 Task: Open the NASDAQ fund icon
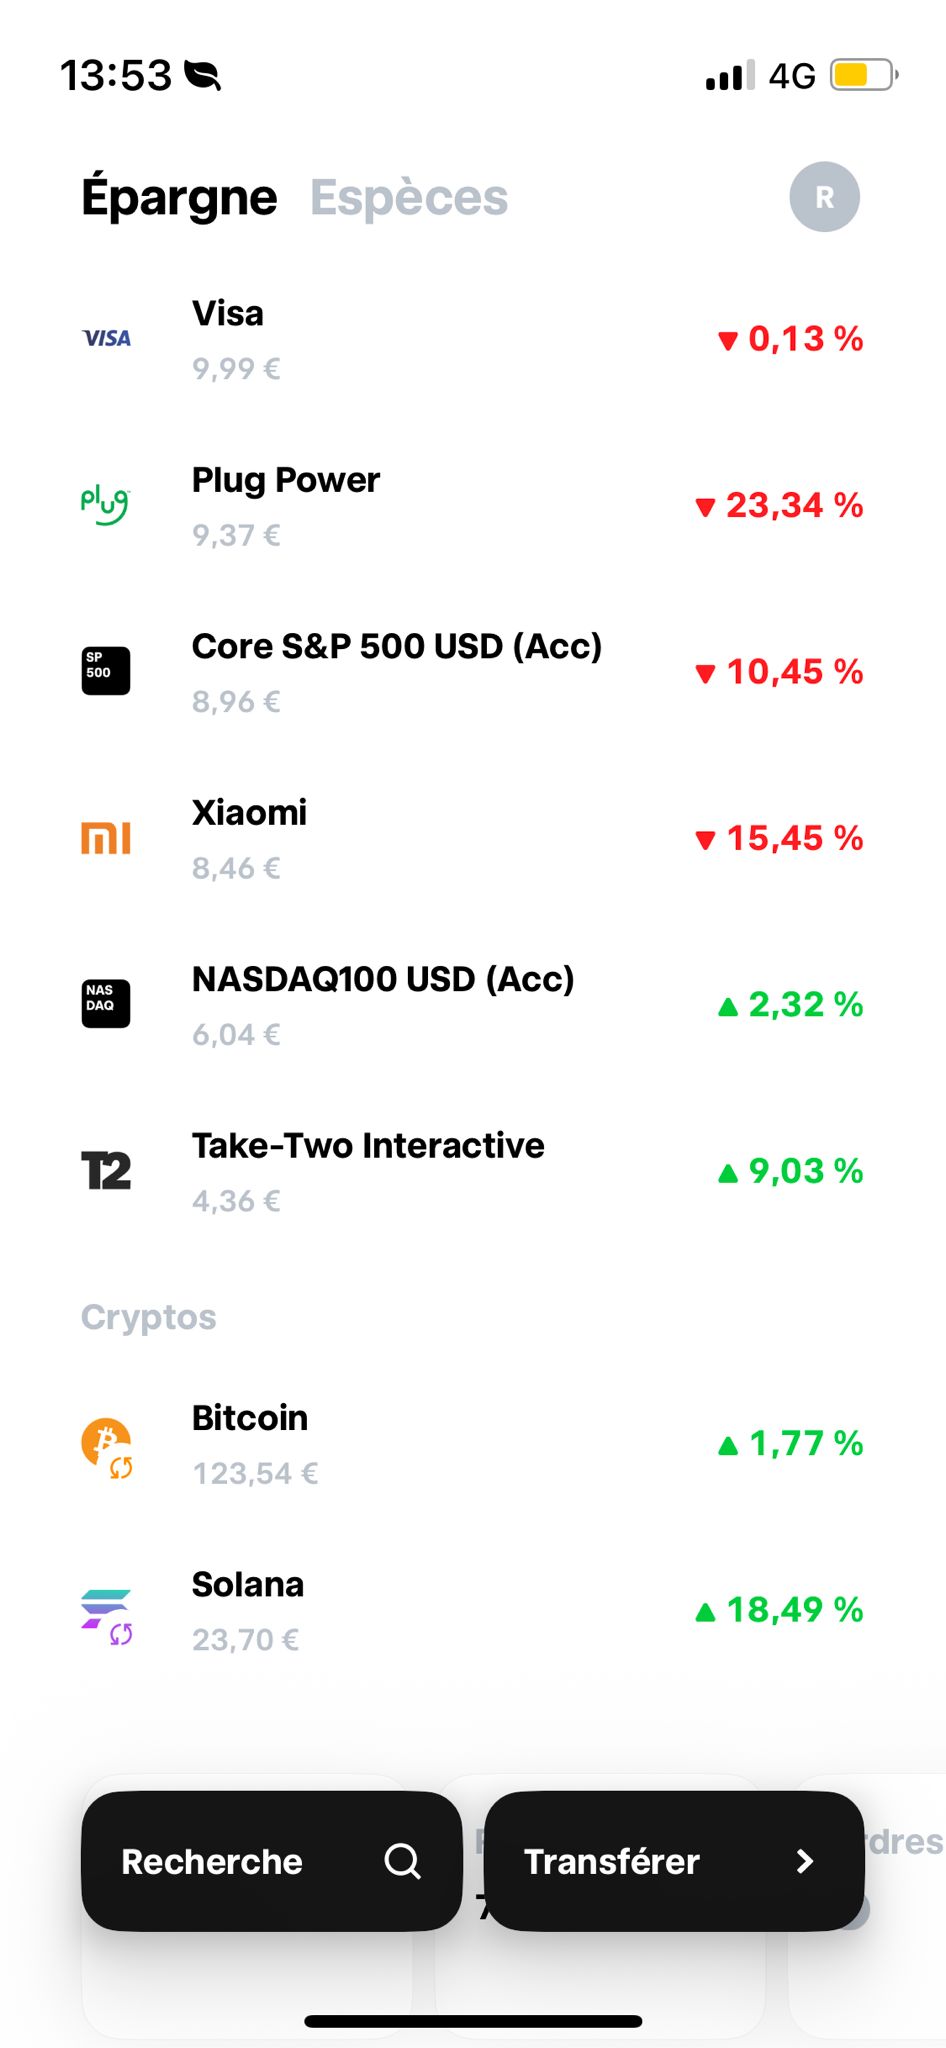tap(106, 1003)
